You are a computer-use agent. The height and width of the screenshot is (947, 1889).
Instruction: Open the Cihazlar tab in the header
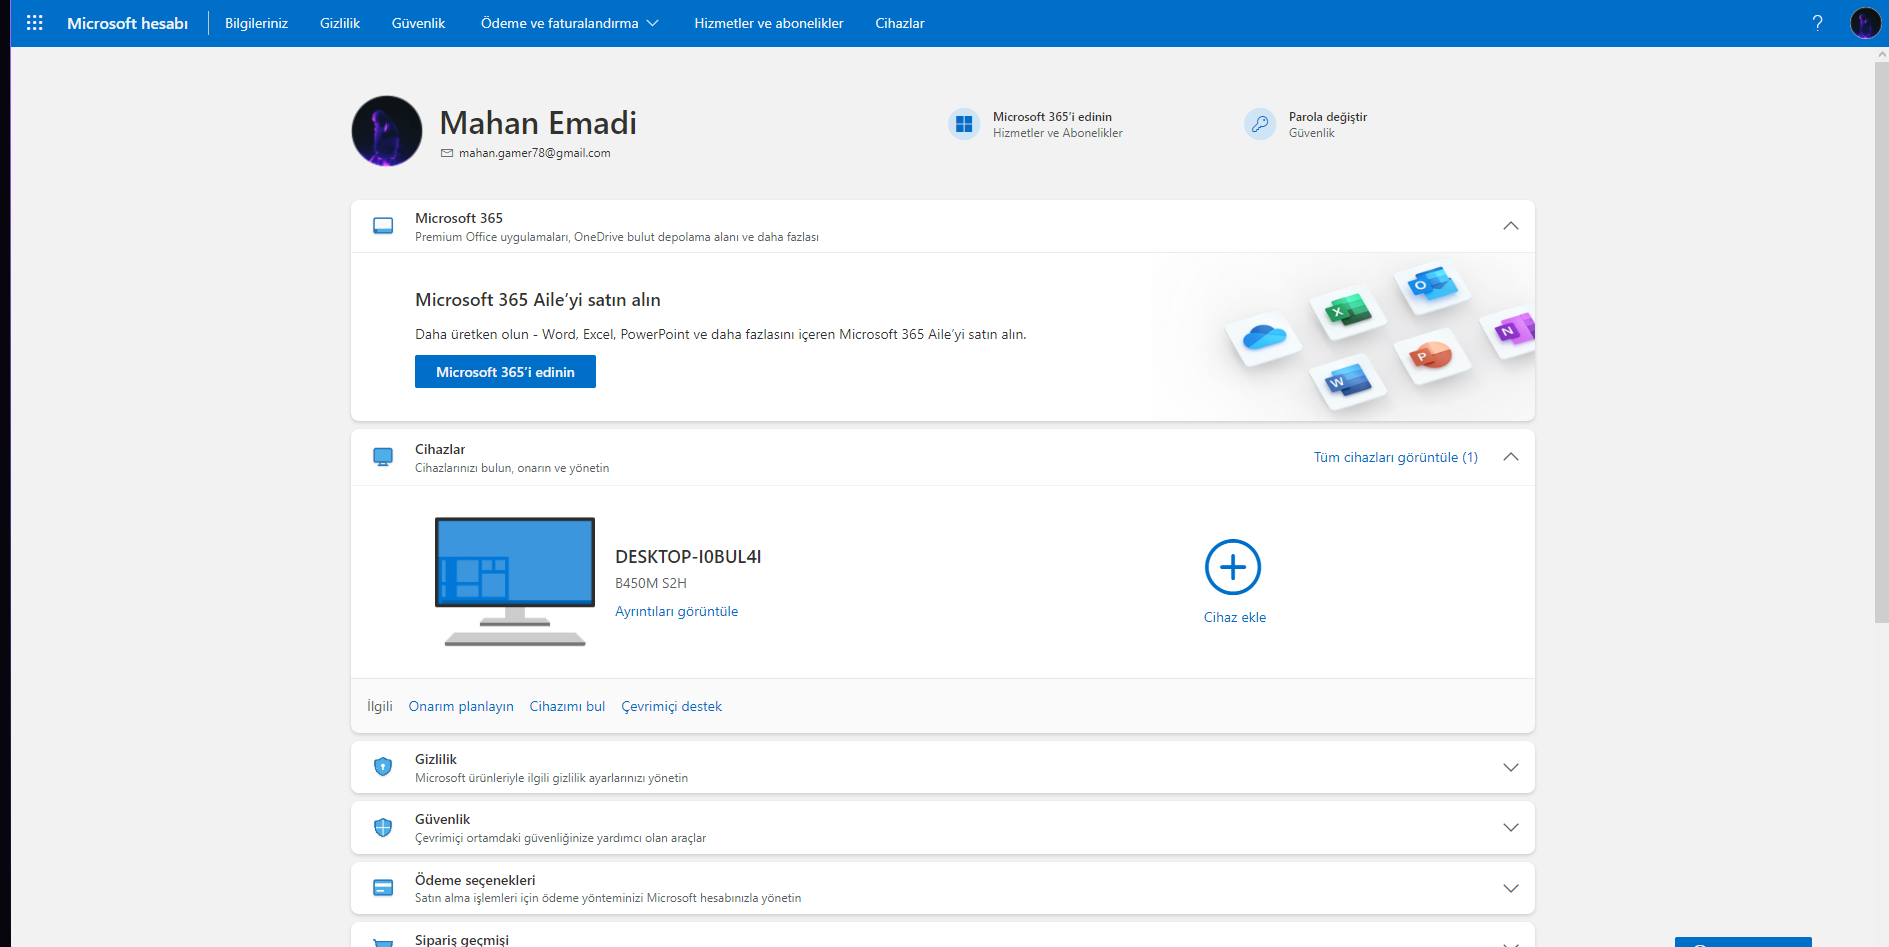click(x=900, y=23)
